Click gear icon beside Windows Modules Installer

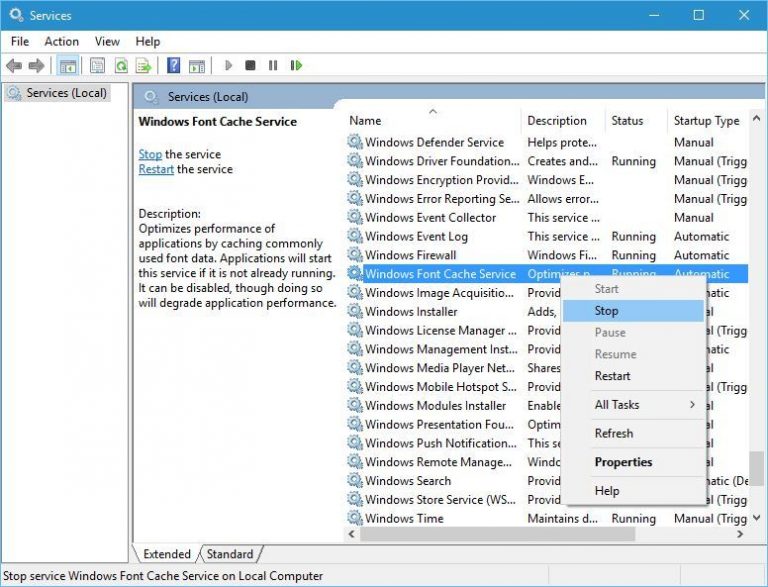point(355,405)
